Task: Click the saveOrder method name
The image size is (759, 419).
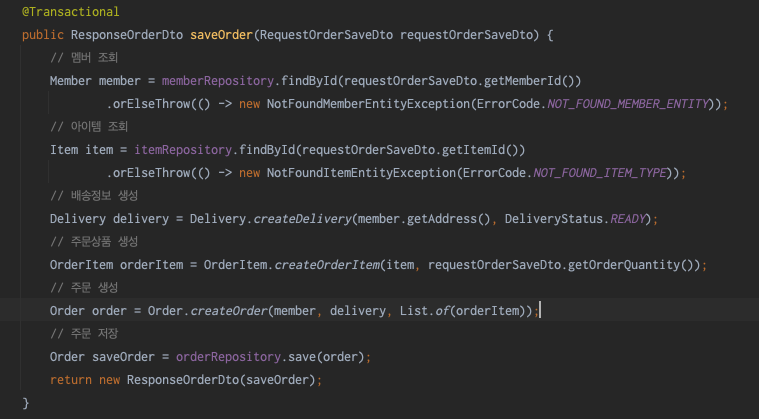Action: coord(221,35)
